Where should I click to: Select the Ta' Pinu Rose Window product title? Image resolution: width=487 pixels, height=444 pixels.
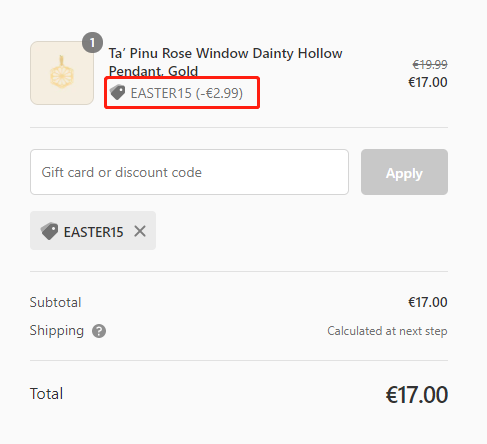(225, 62)
